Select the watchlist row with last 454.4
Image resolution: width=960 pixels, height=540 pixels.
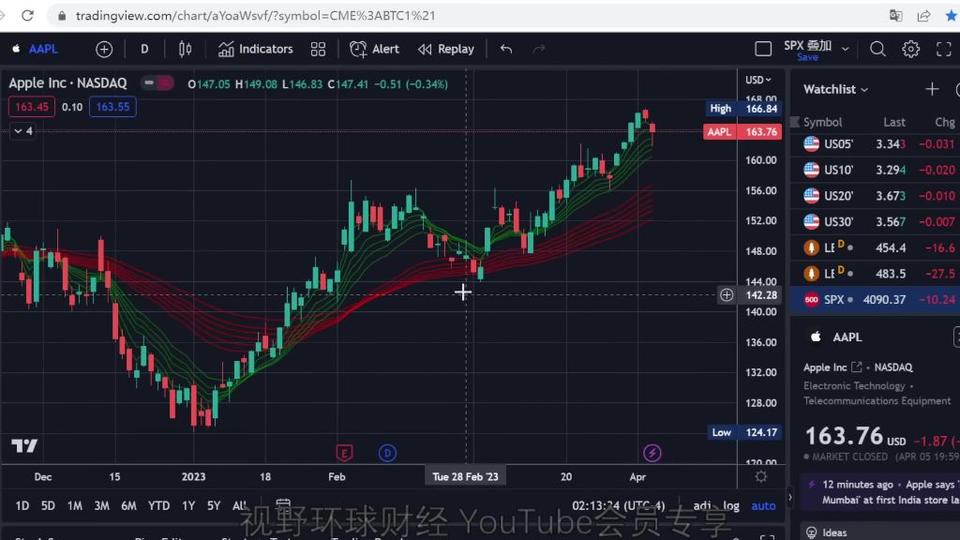click(876, 247)
